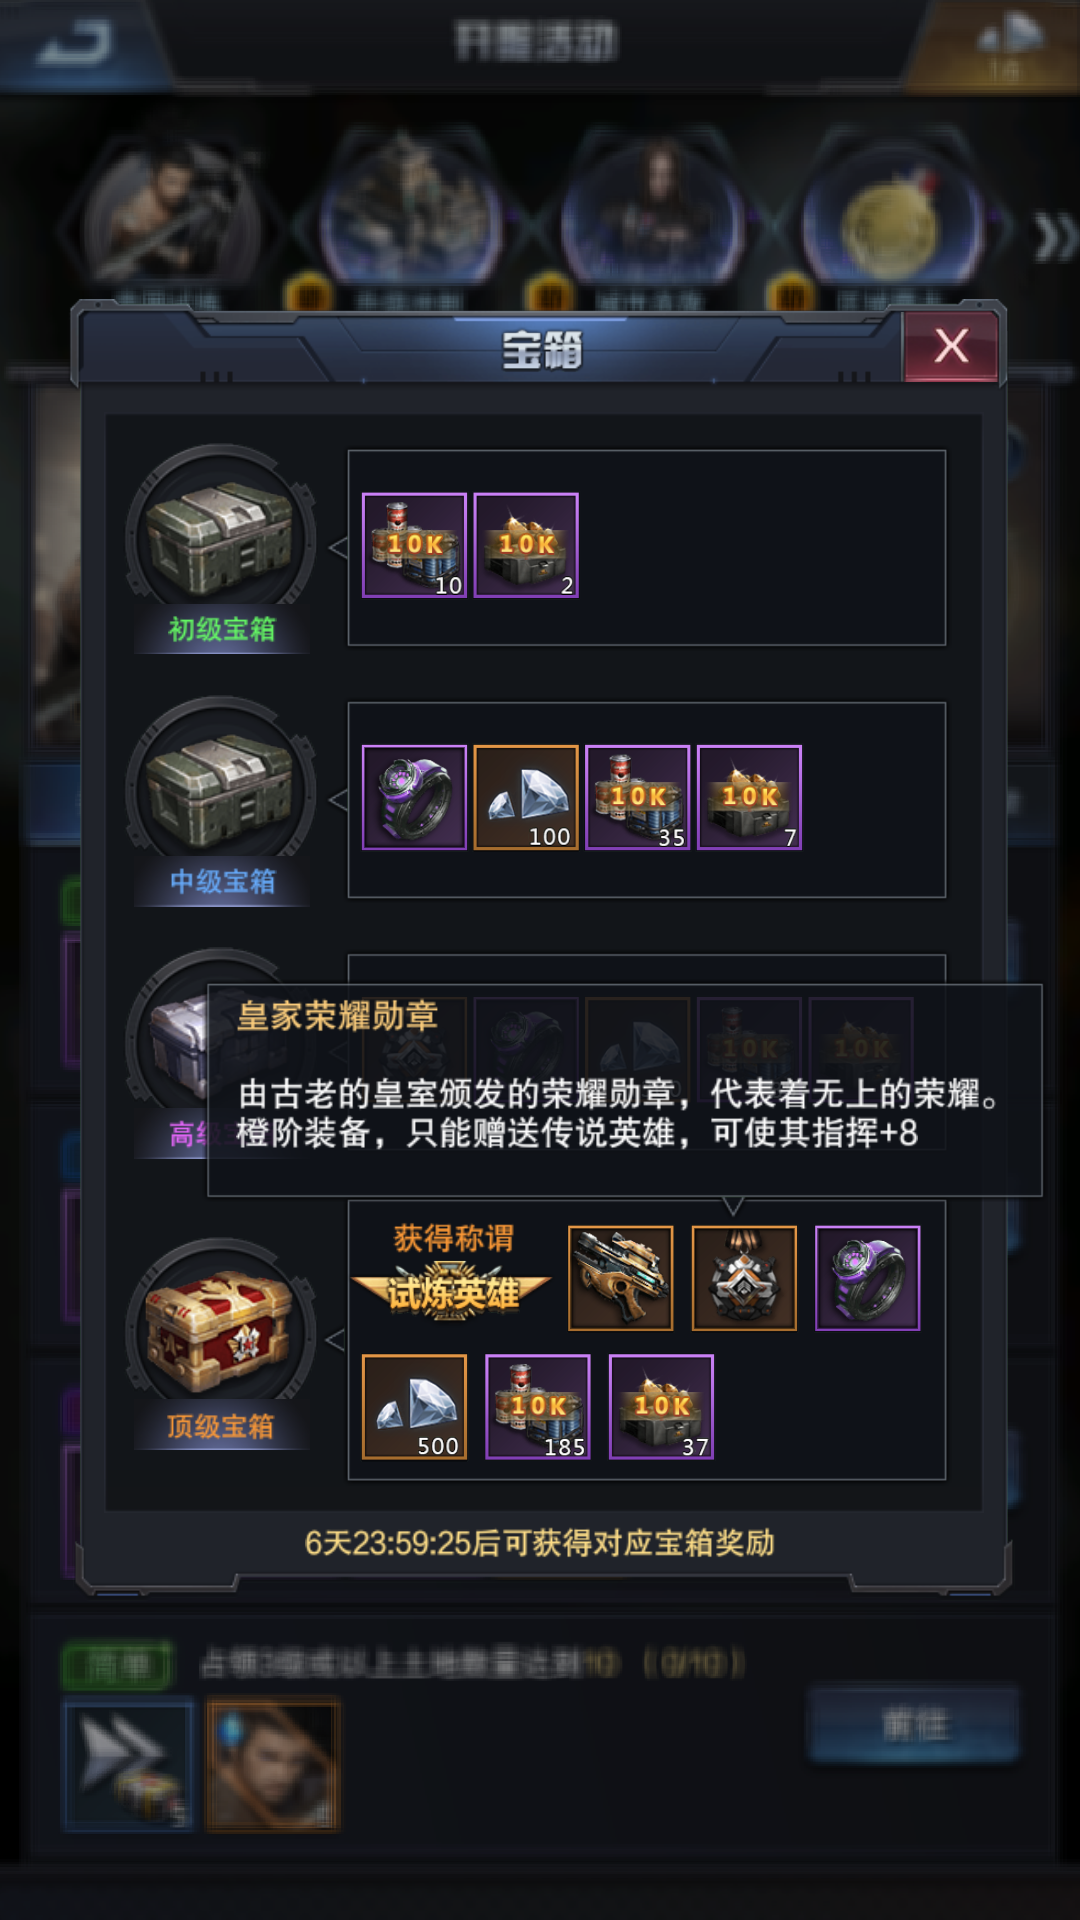Tap the 10K ore item with count 2
The width and height of the screenshot is (1080, 1920).
click(526, 545)
